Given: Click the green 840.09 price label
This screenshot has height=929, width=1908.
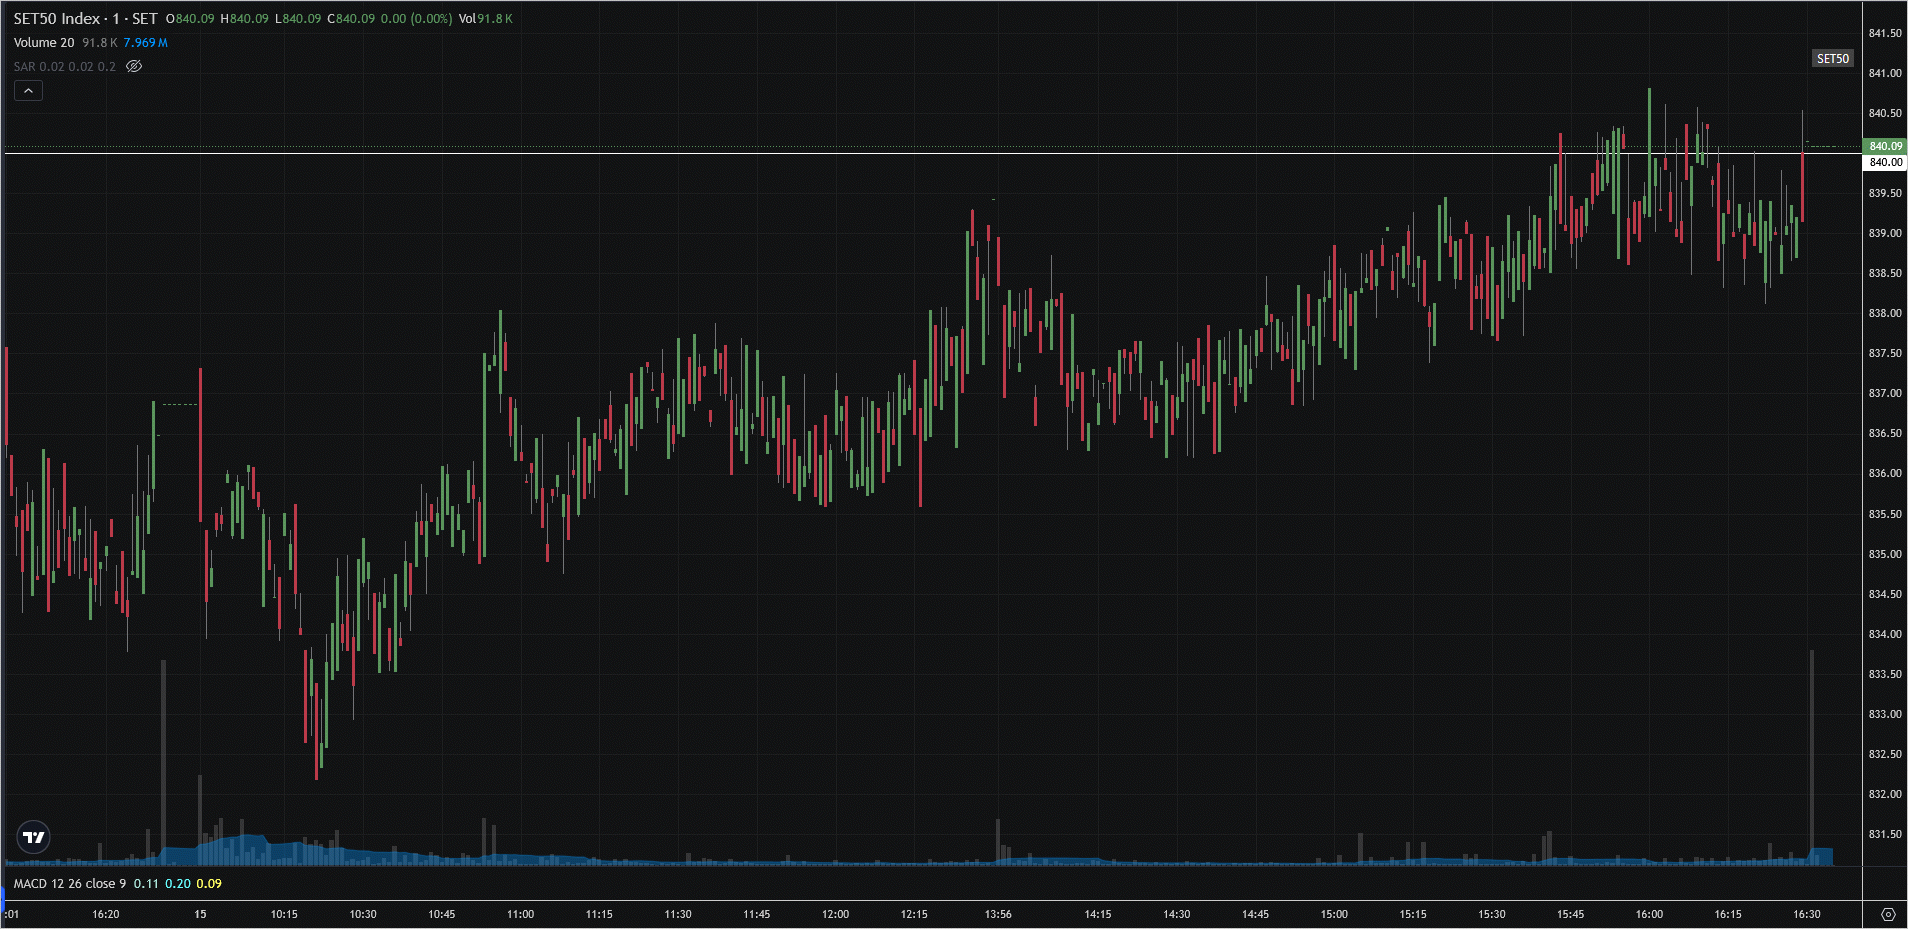Looking at the screenshot, I should [x=1885, y=146].
